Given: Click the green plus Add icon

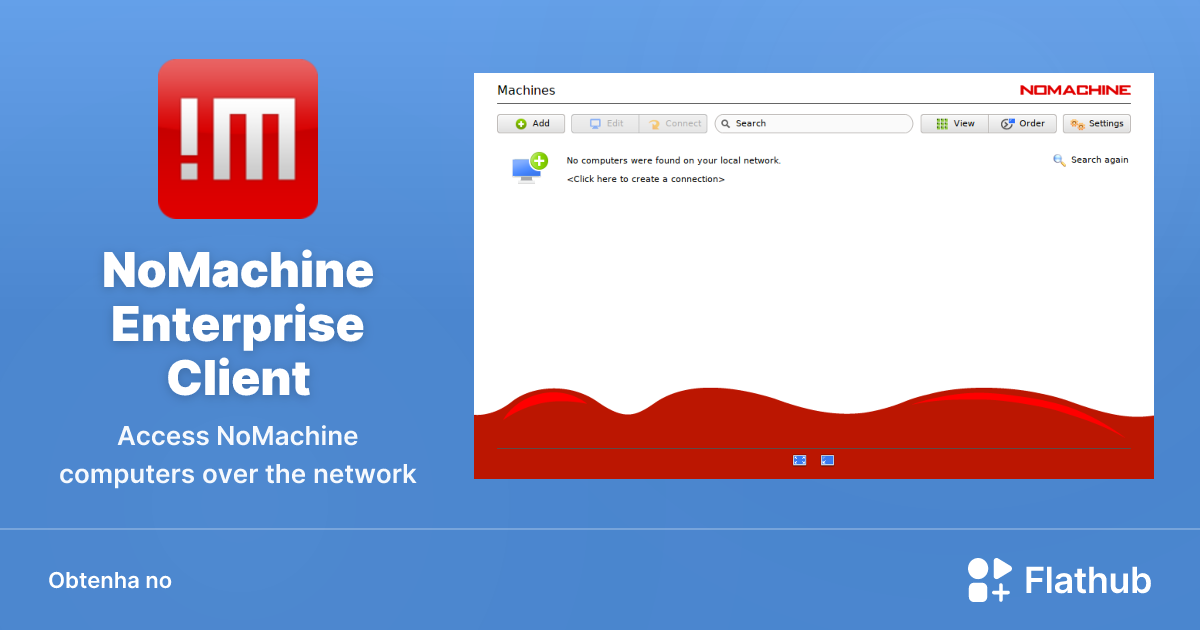Looking at the screenshot, I should [519, 123].
